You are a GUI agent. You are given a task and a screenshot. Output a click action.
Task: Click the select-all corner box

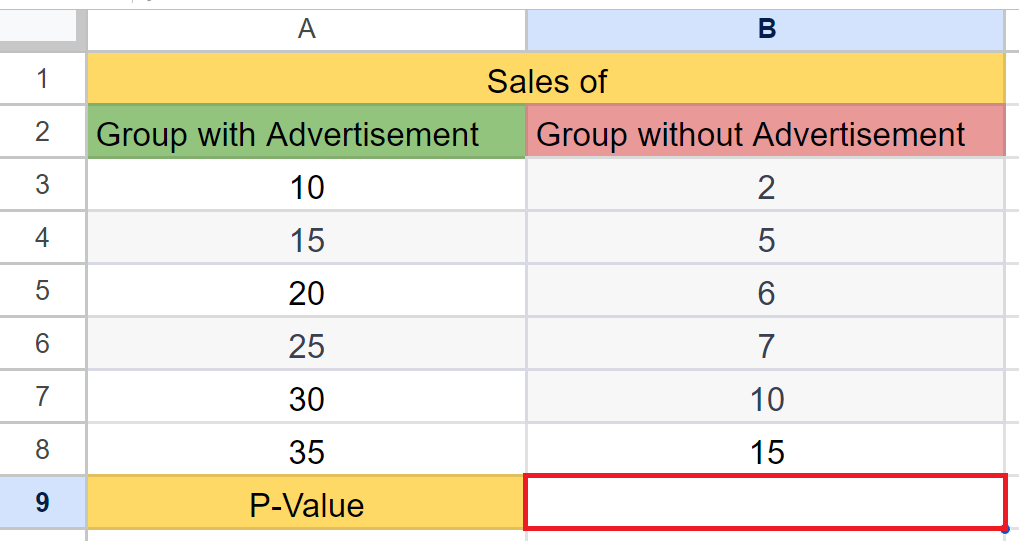[x=43, y=29]
